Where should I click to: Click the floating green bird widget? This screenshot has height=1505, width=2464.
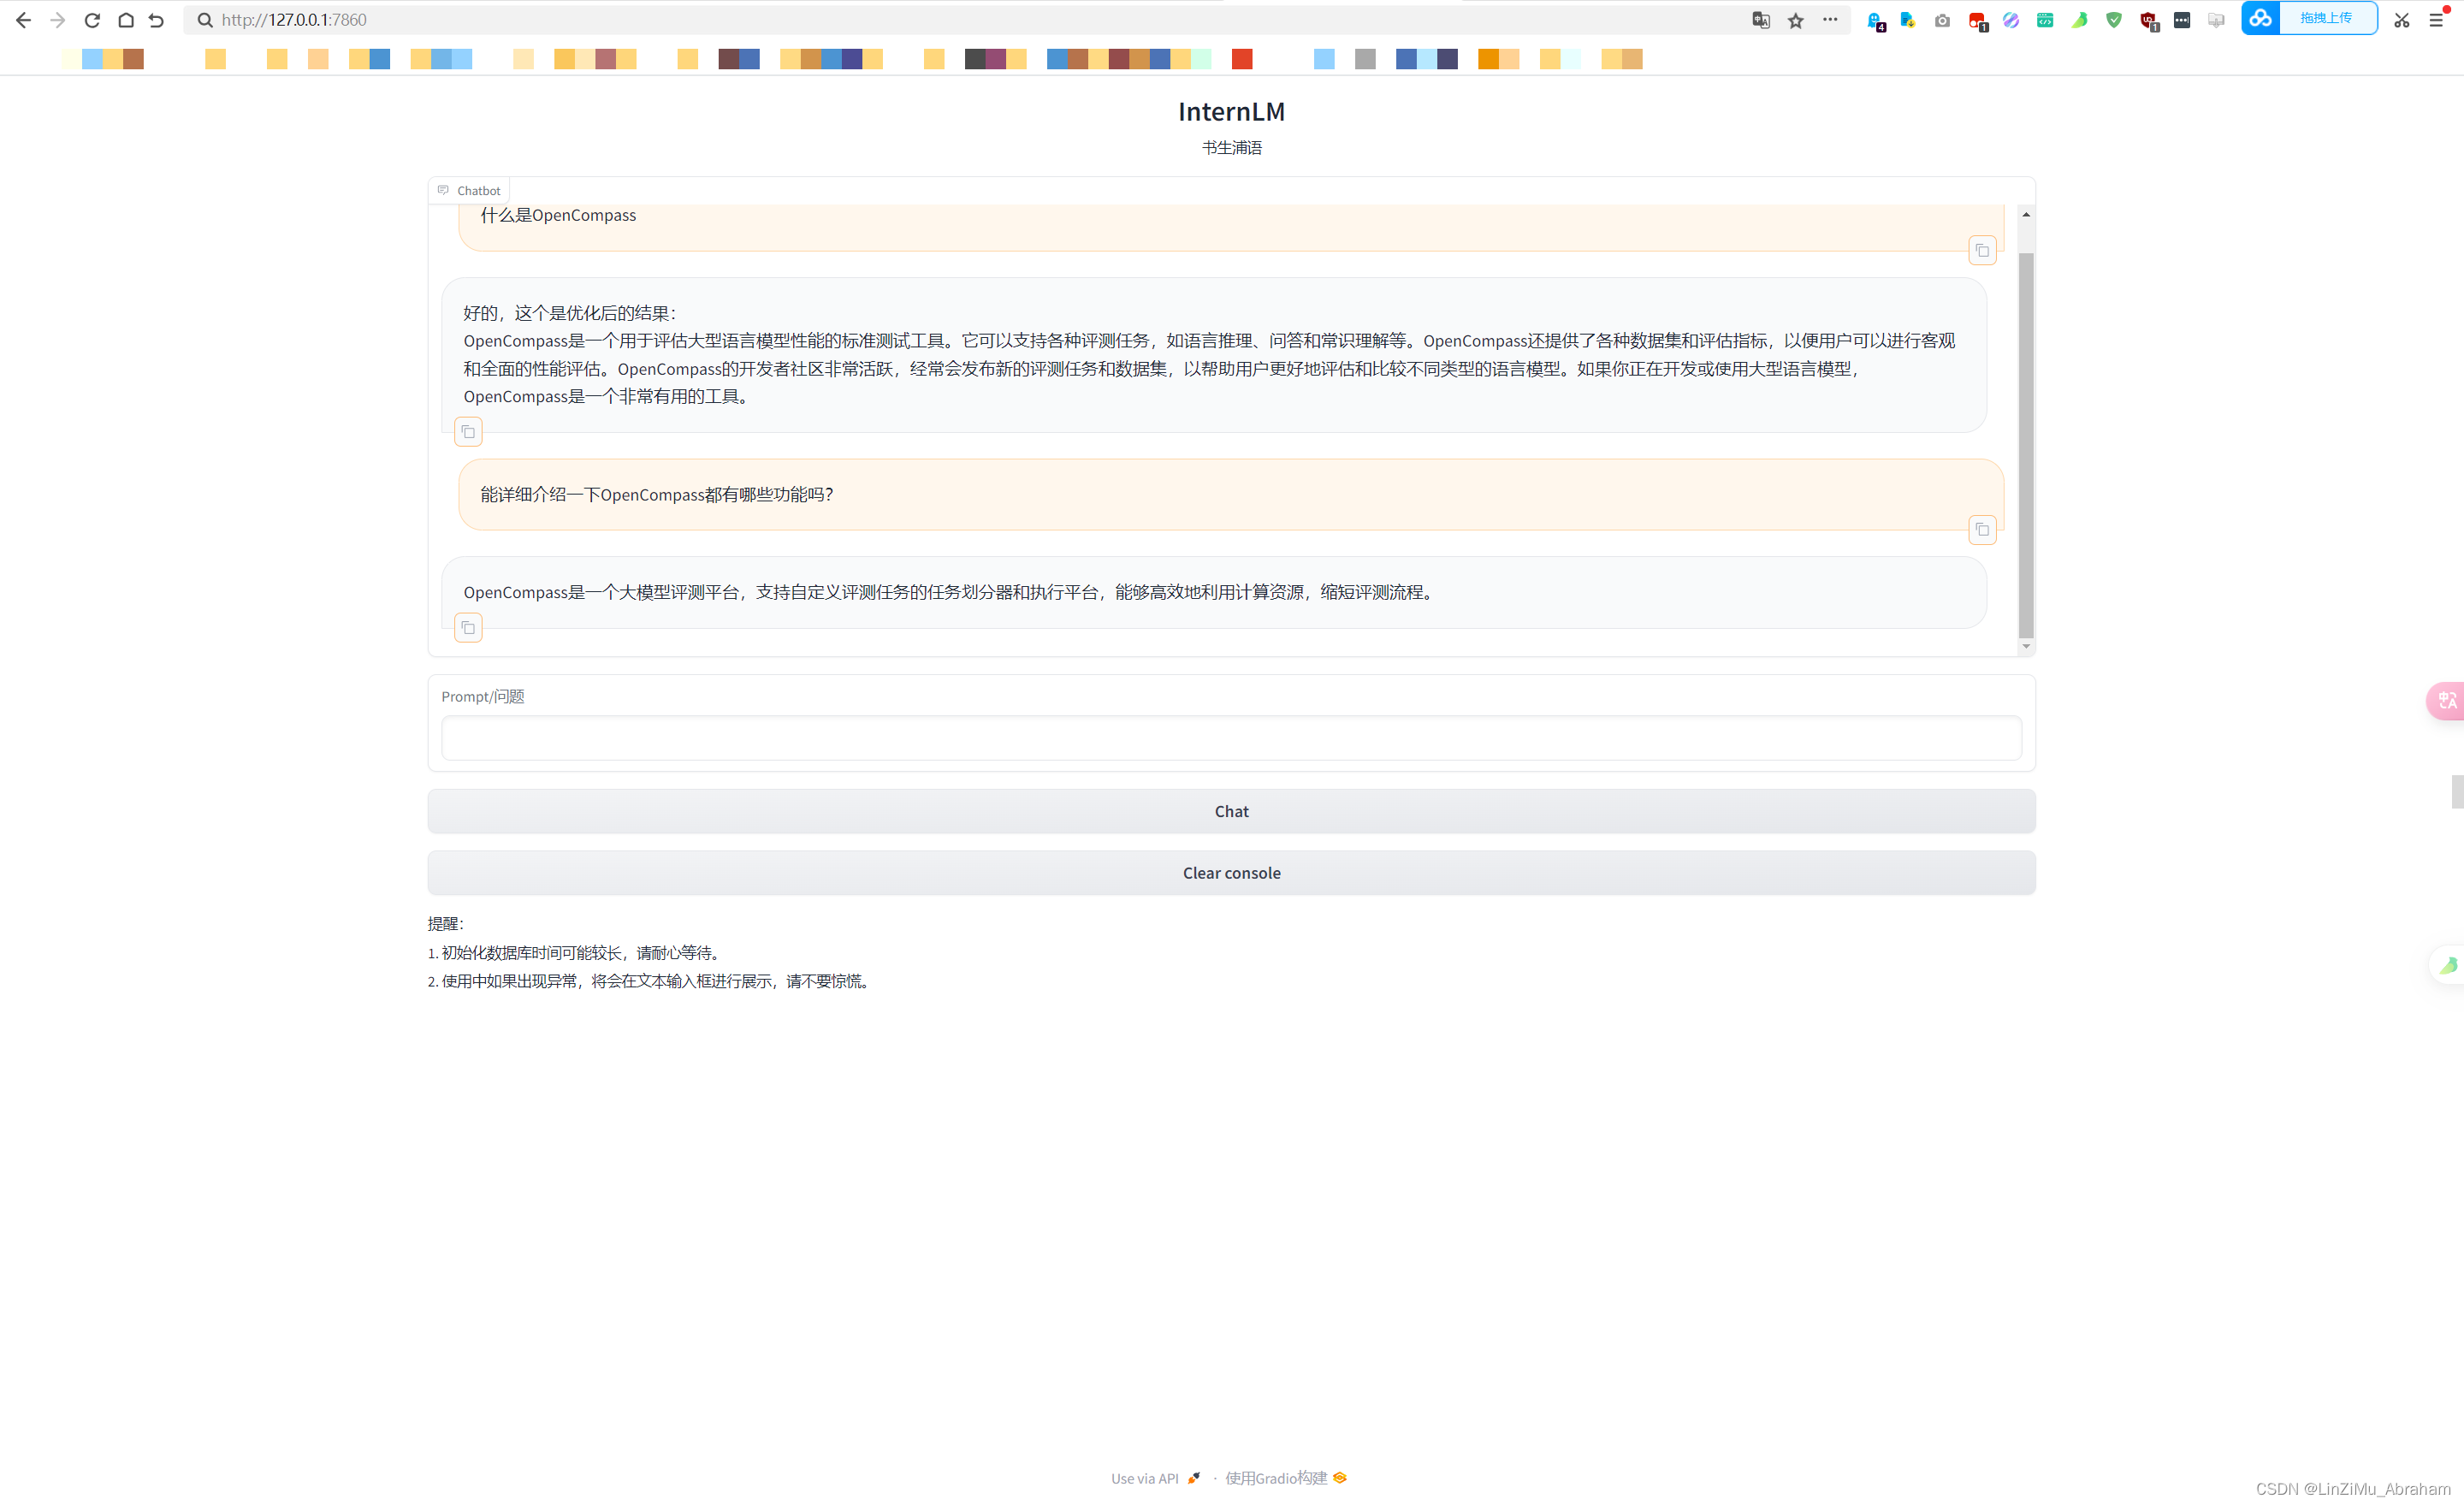pos(2447,965)
